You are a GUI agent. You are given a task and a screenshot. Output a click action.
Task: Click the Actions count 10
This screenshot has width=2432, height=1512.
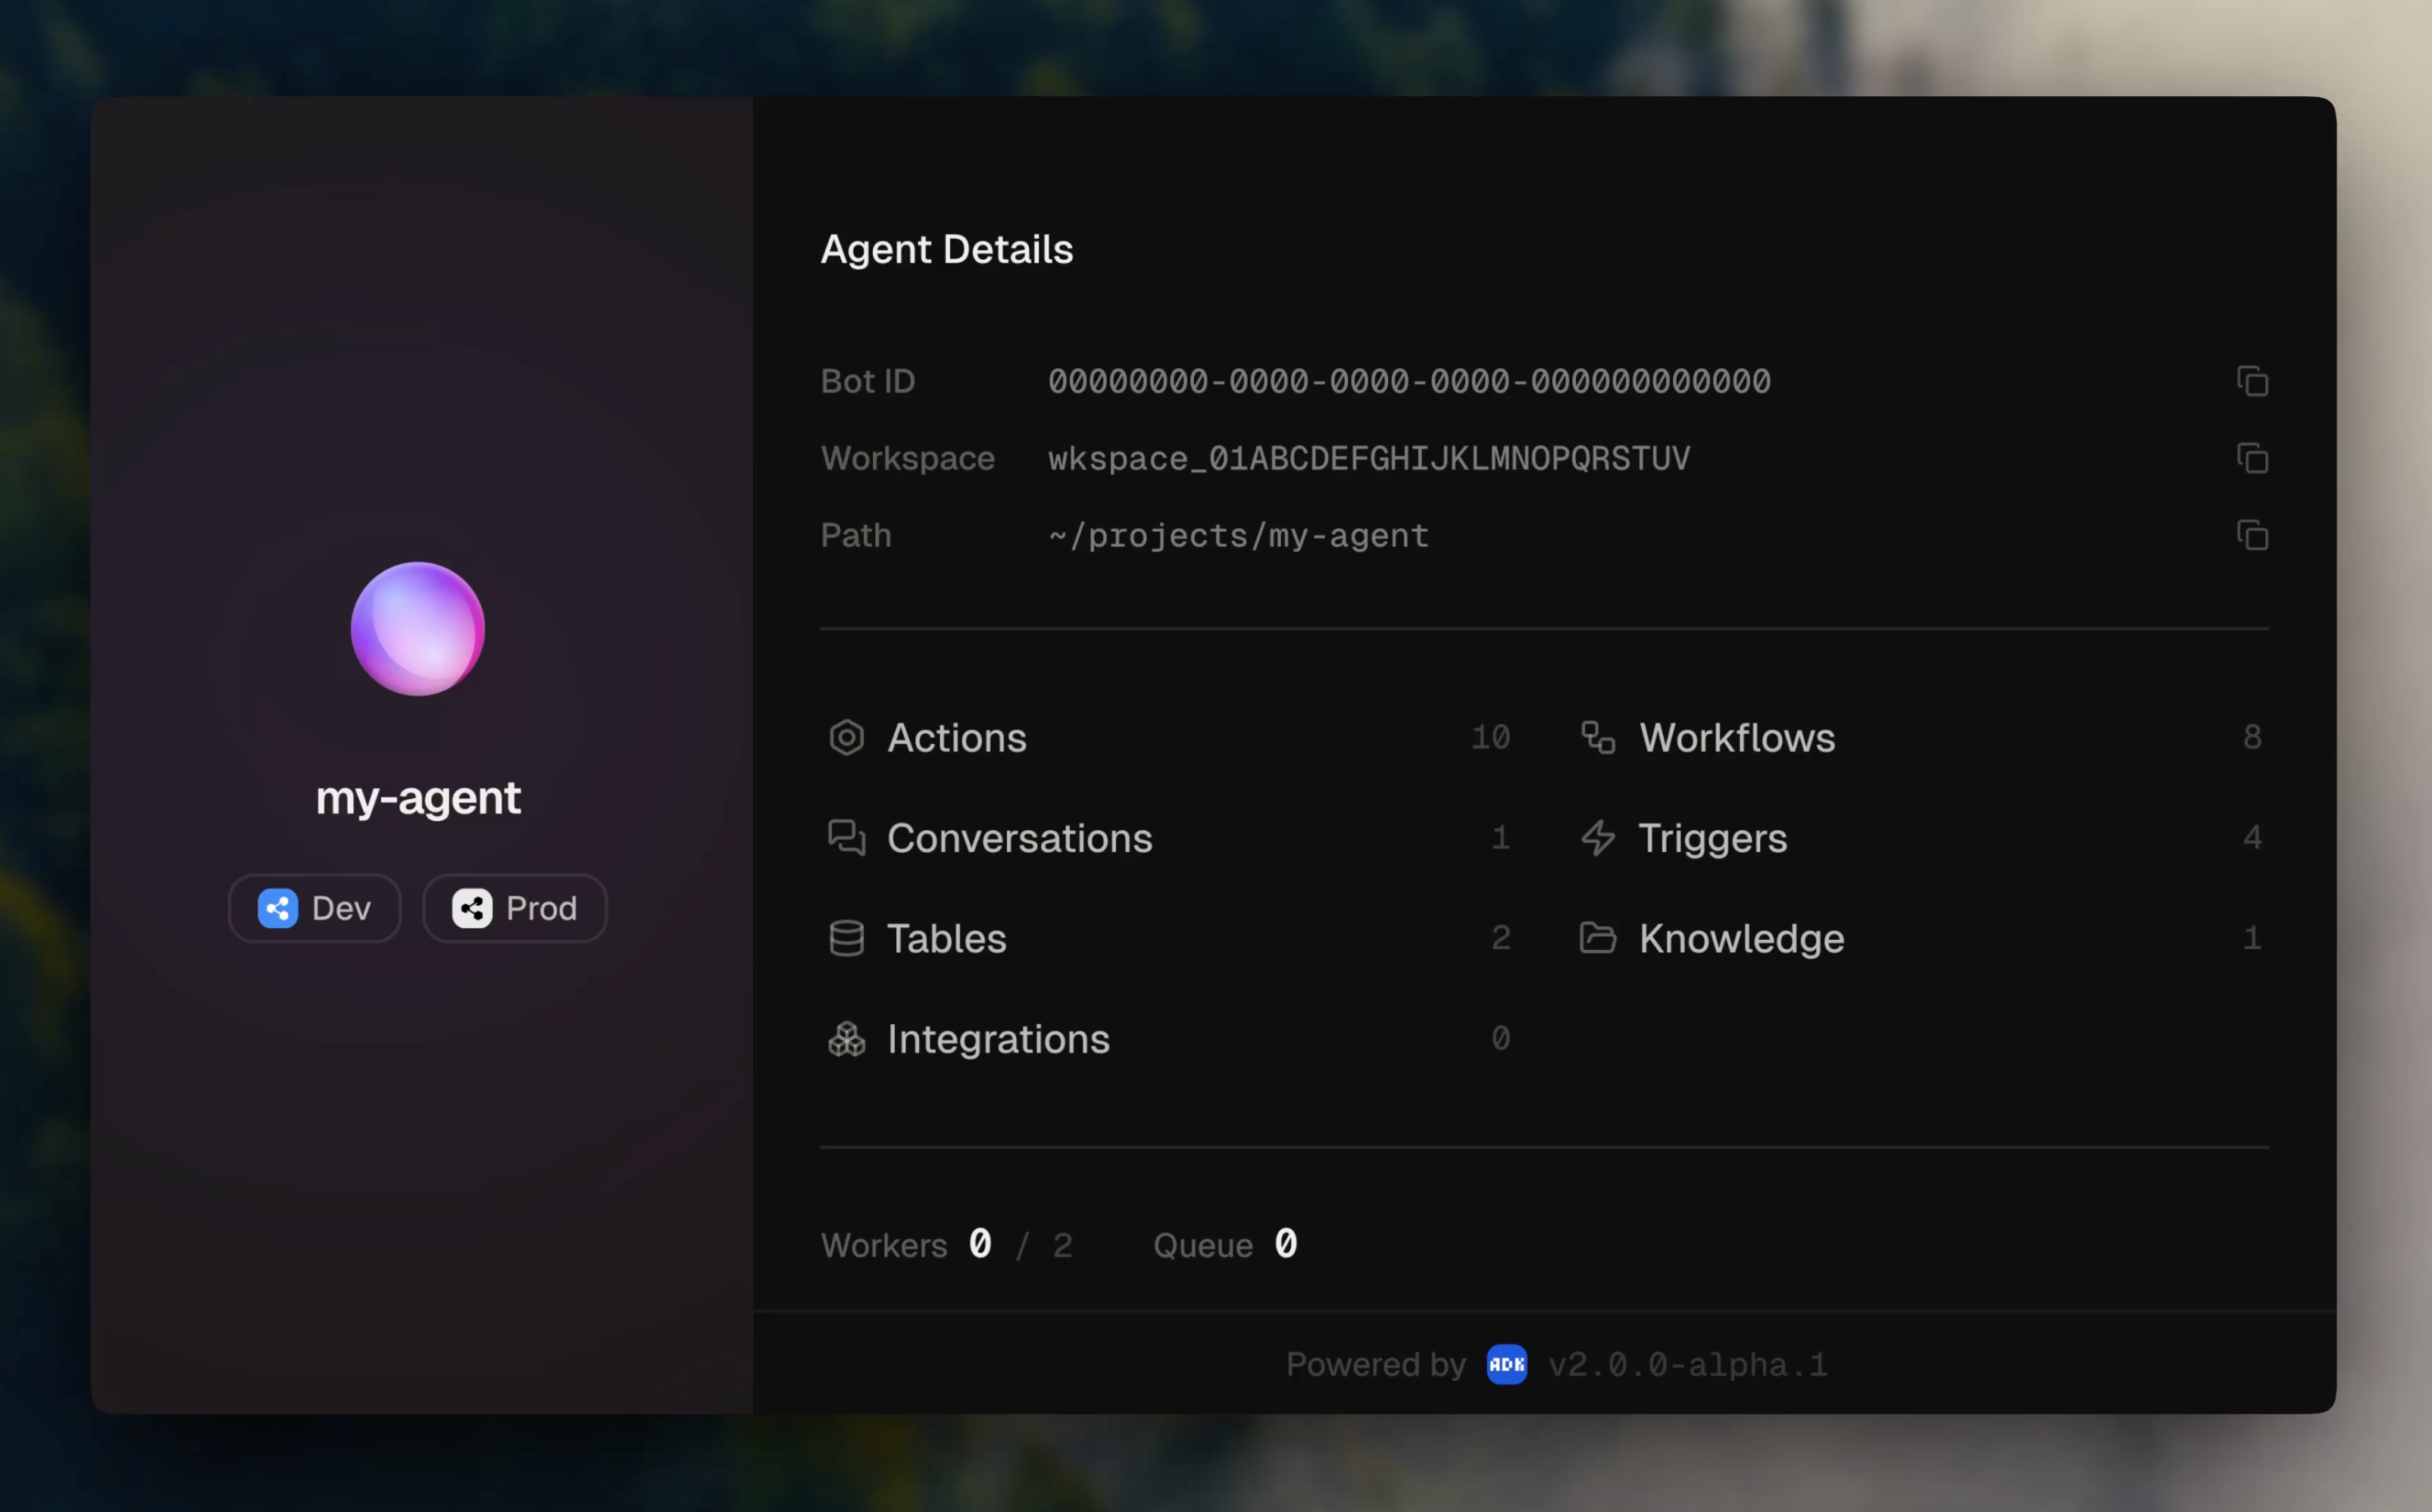click(1490, 737)
